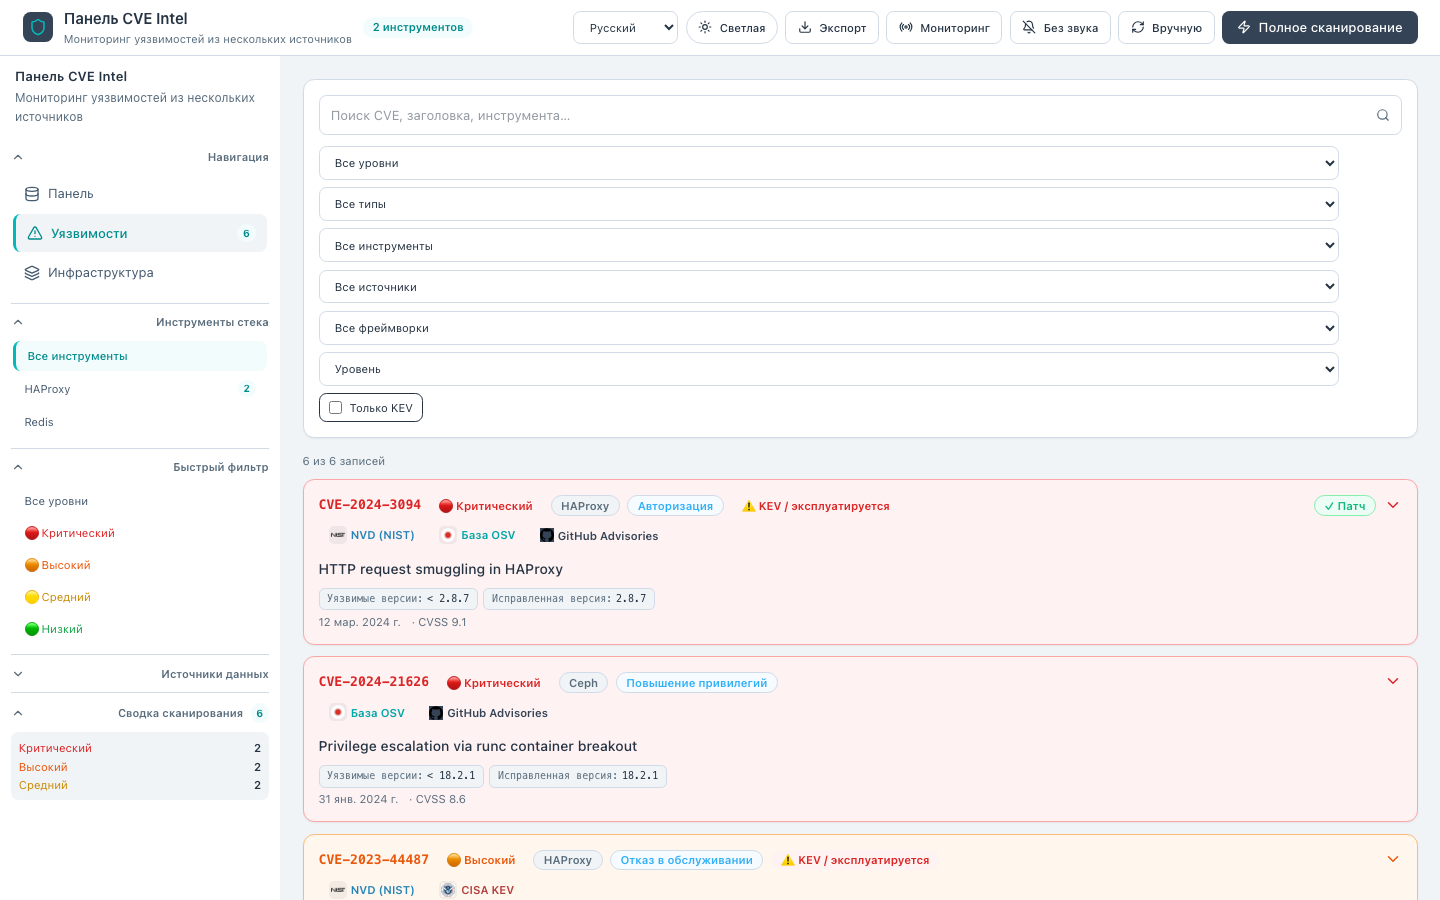
Task: Toggle the Без звука sound button
Action: pyautogui.click(x=1060, y=28)
